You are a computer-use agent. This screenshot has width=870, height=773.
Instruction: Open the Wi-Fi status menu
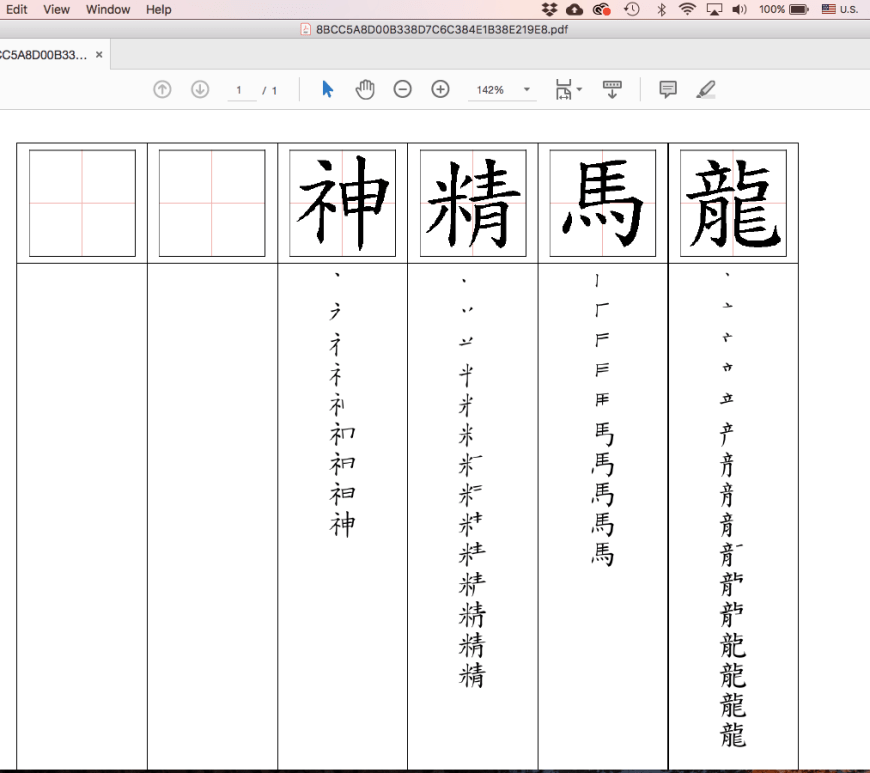pos(687,9)
